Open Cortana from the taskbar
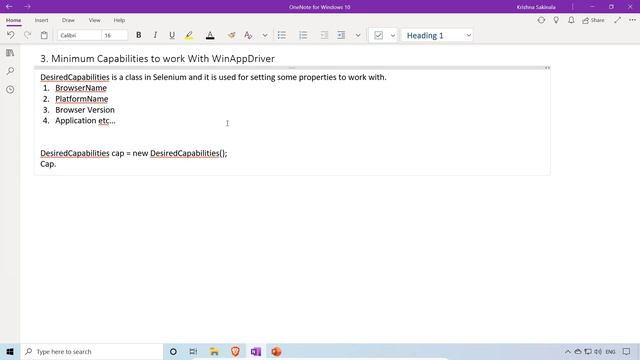This screenshot has width=640, height=360. pos(173,351)
